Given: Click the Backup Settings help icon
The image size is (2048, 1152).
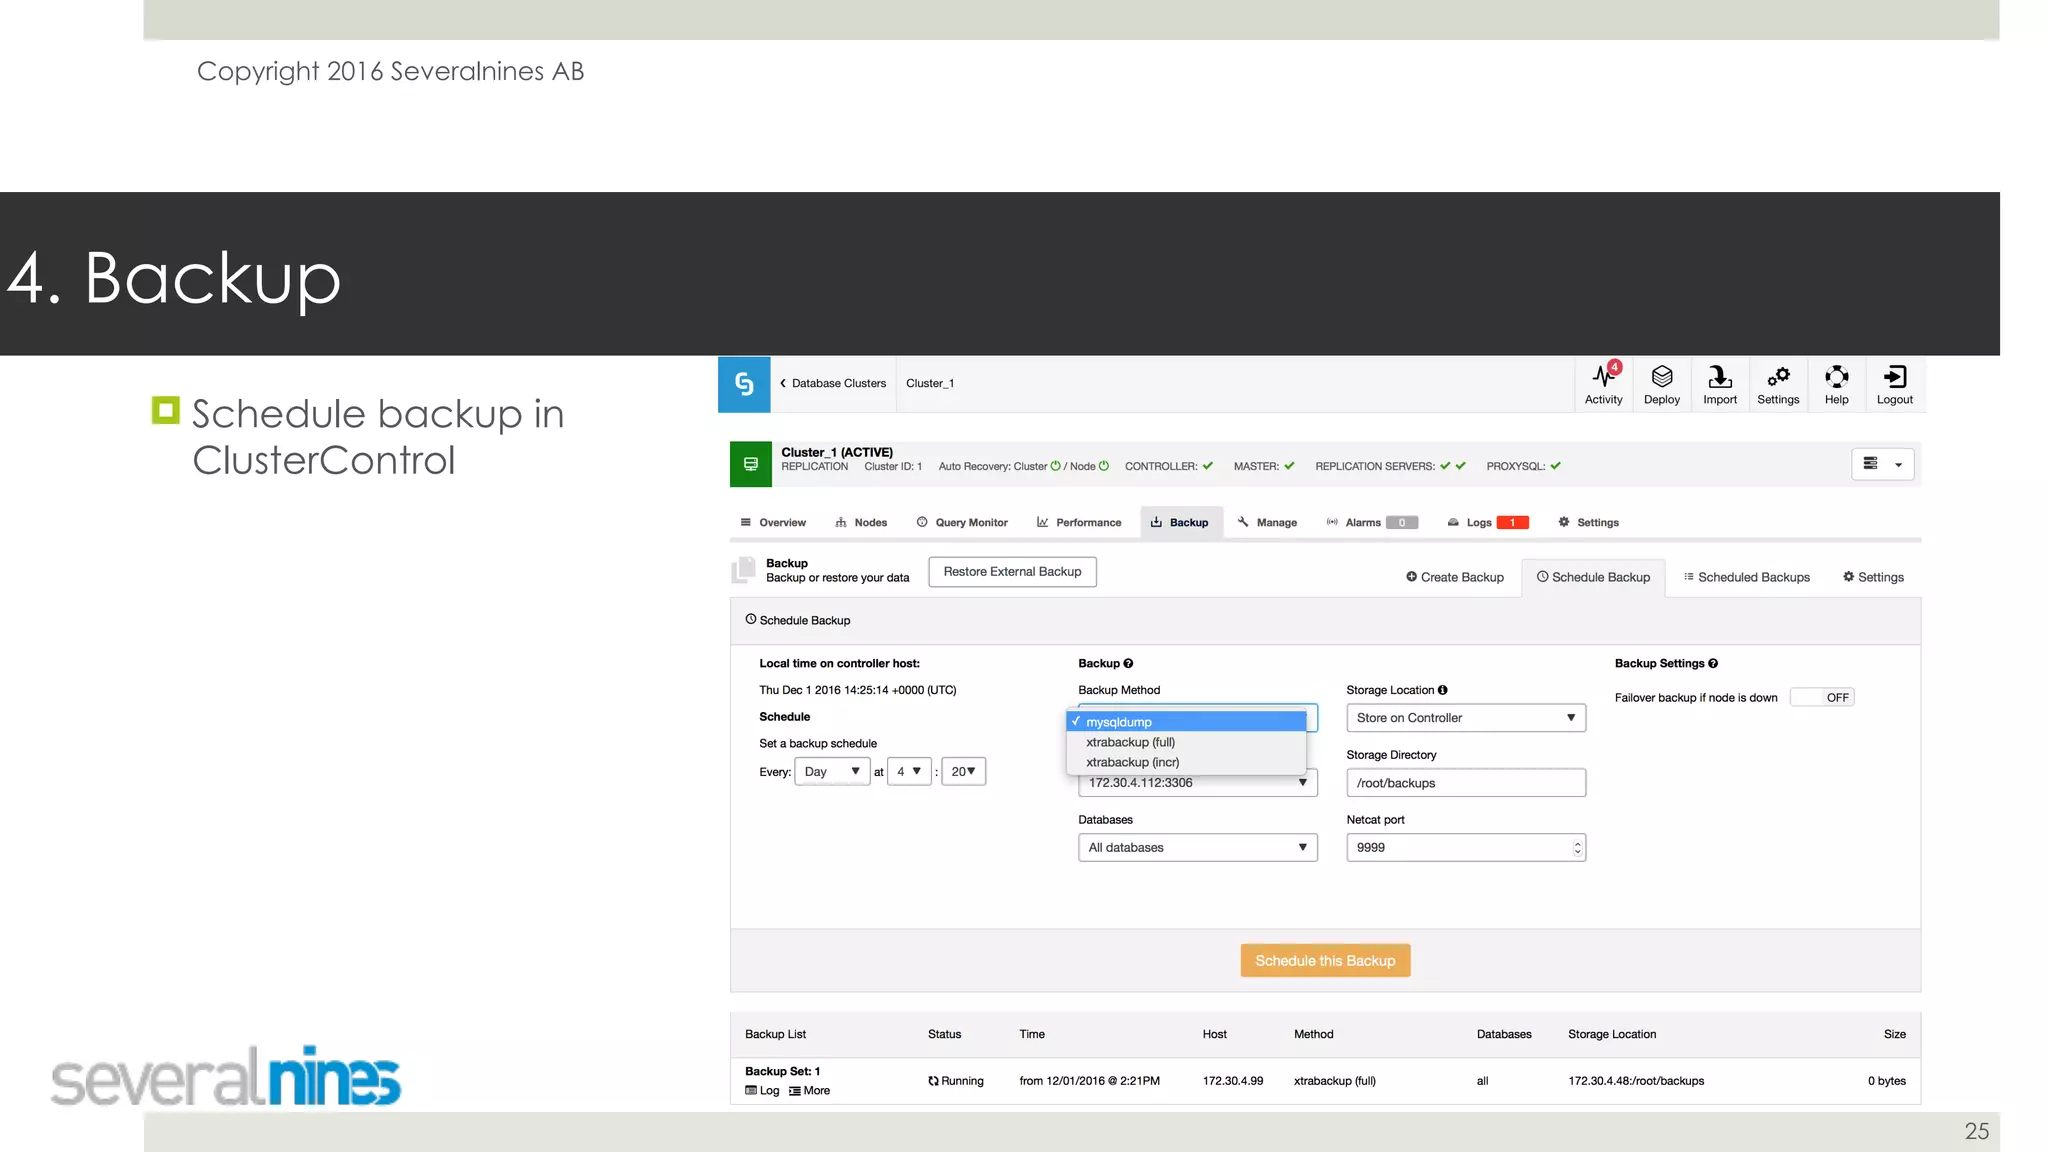Looking at the screenshot, I should click(x=1713, y=664).
